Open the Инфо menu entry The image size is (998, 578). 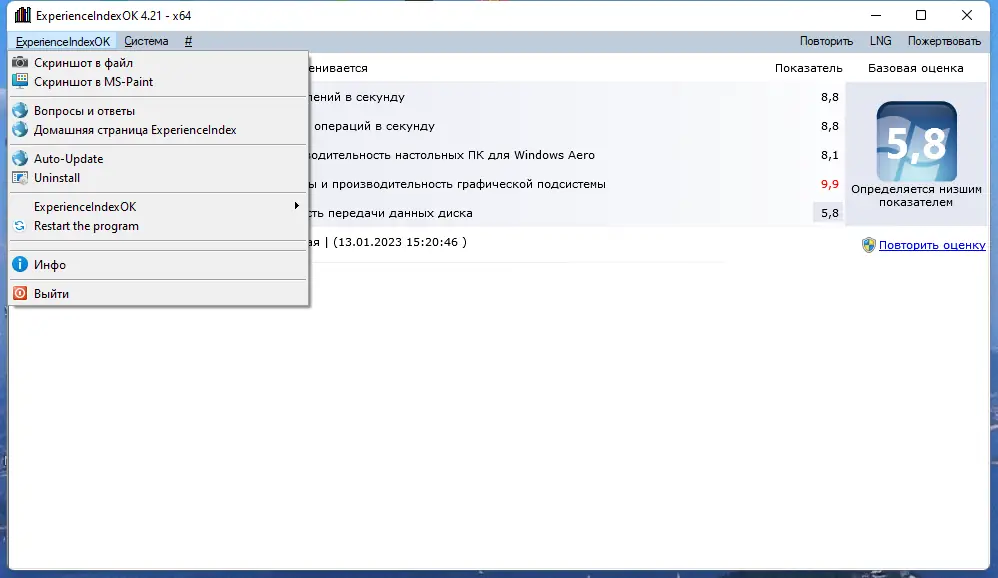(158, 264)
